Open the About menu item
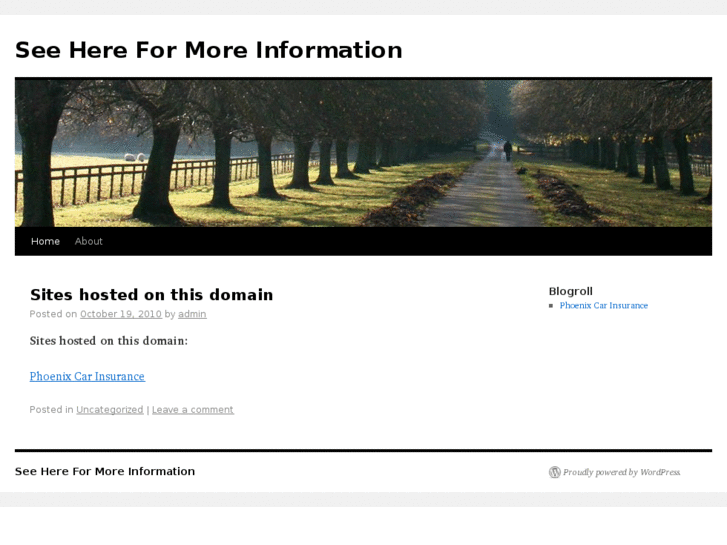727x545 pixels. [89, 241]
